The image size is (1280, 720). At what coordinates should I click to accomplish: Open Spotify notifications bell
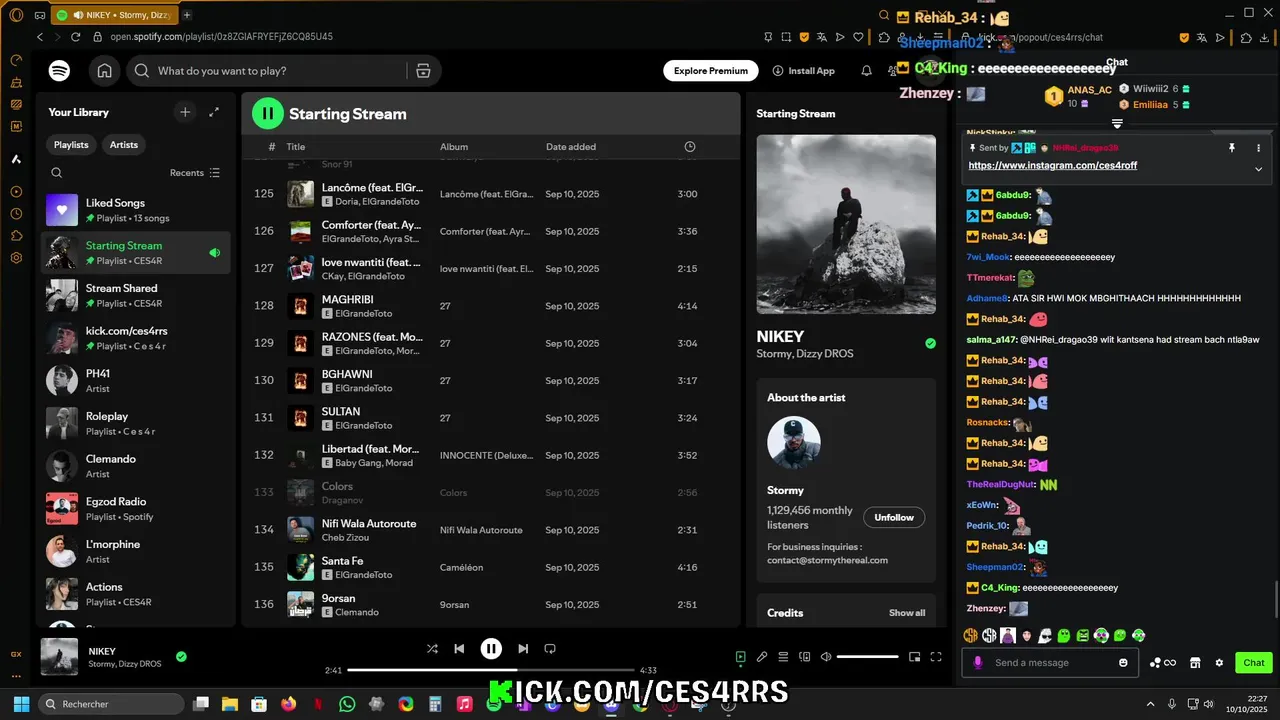[x=866, y=71]
